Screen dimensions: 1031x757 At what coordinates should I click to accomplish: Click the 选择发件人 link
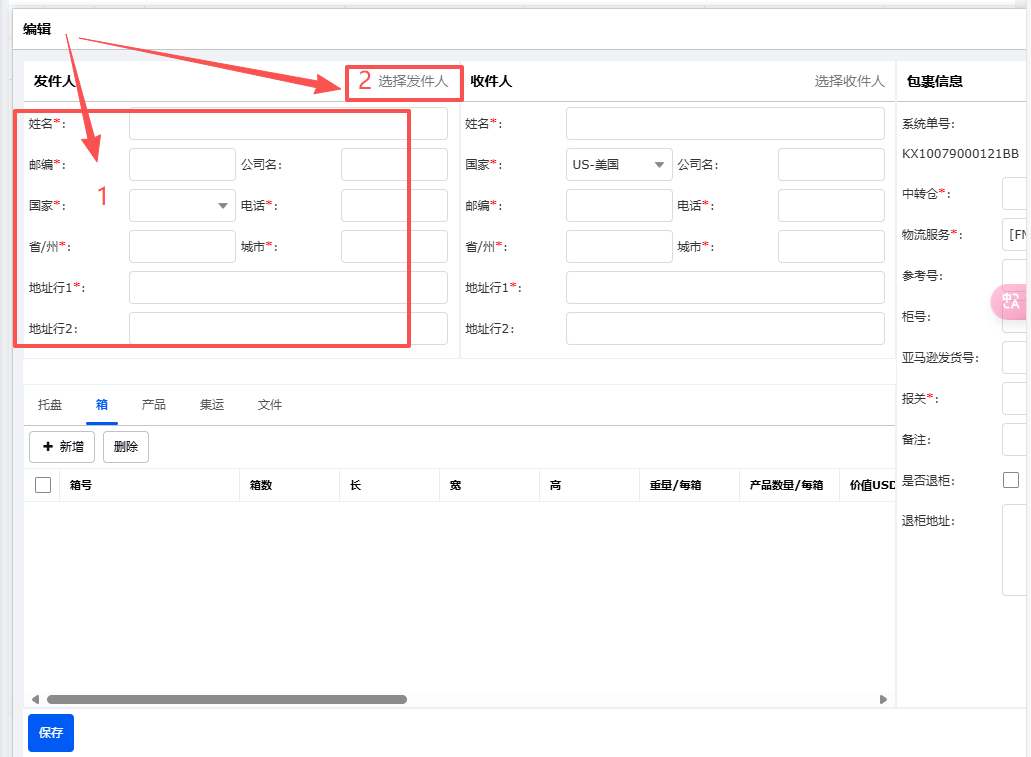[x=412, y=82]
